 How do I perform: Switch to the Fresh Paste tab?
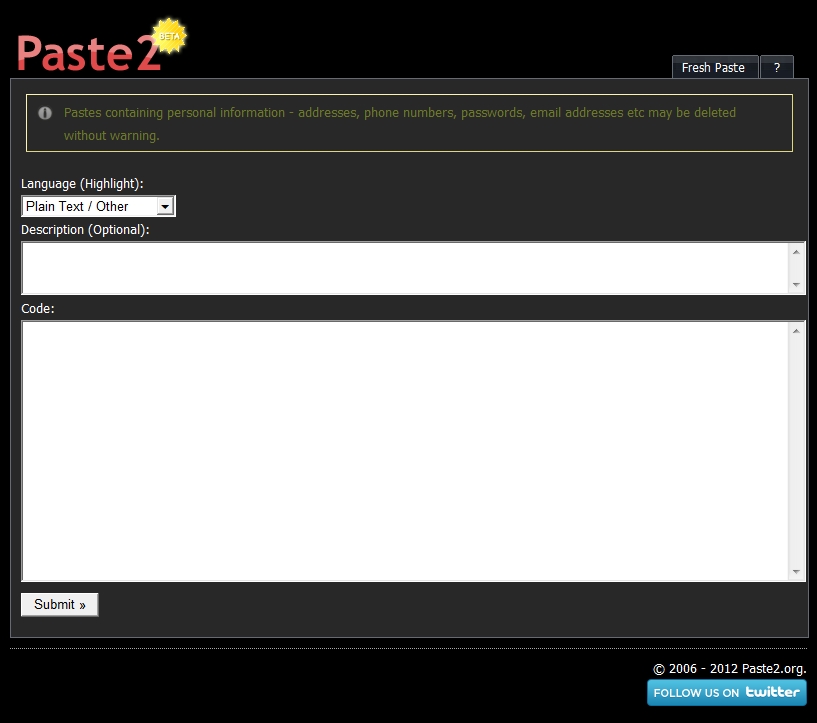(714, 67)
